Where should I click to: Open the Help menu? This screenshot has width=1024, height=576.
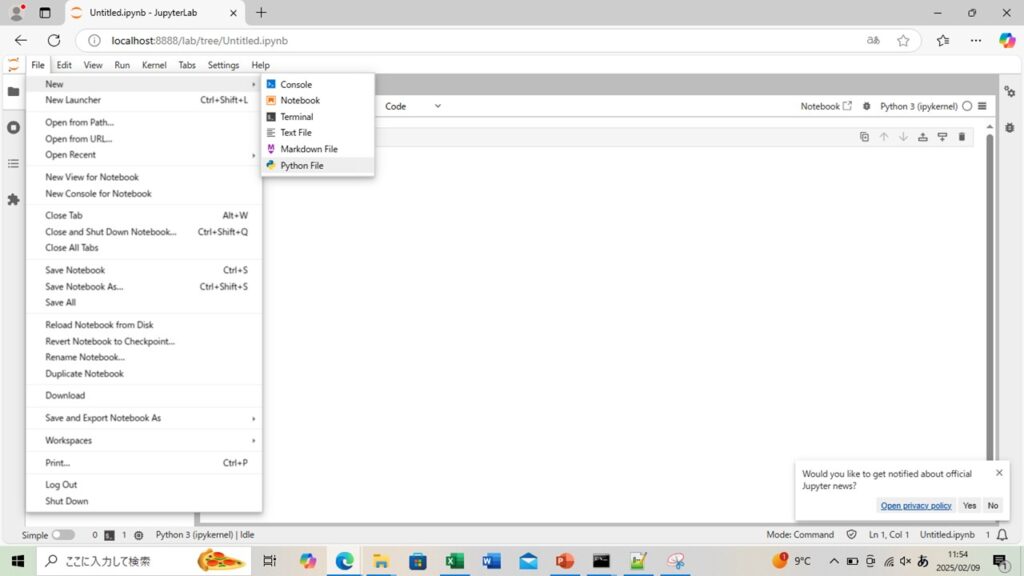point(261,65)
